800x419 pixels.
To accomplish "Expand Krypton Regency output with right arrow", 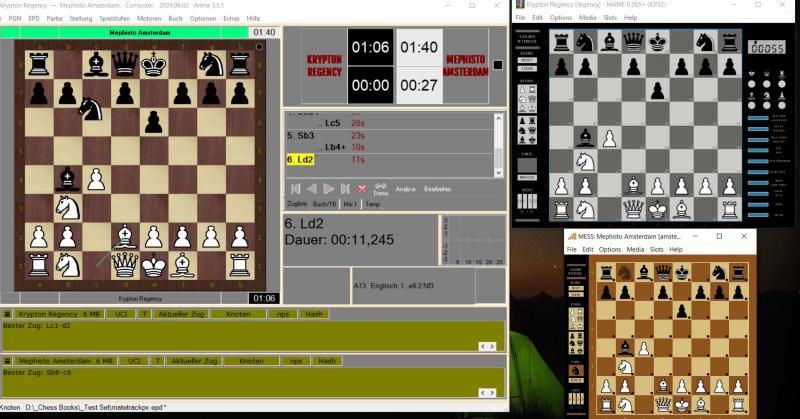I will [491, 346].
